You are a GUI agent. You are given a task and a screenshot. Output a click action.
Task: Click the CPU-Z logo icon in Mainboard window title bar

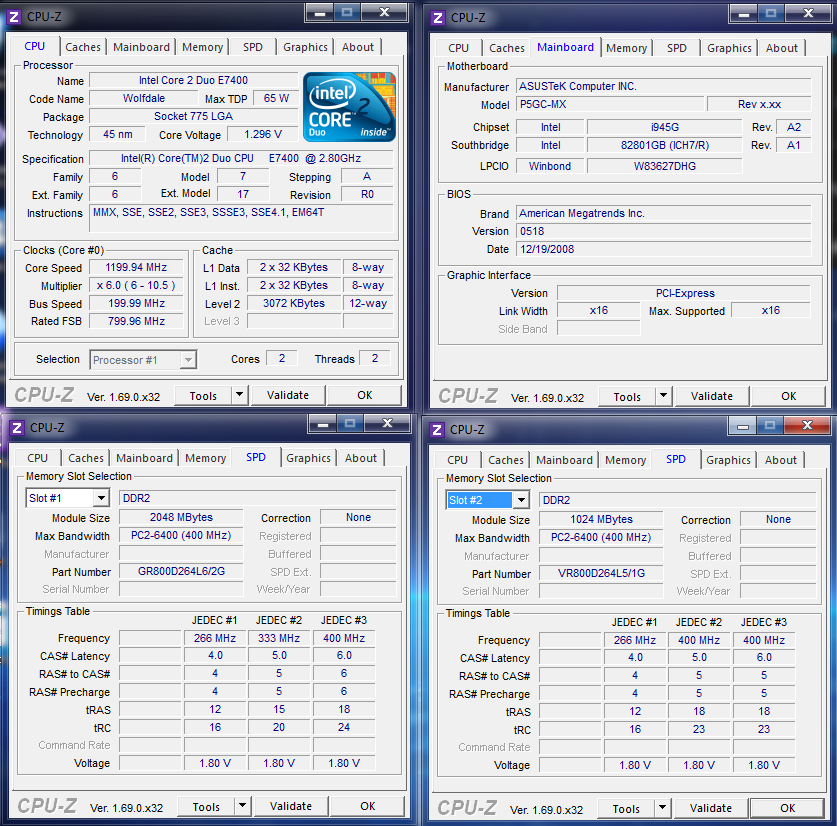(x=438, y=18)
